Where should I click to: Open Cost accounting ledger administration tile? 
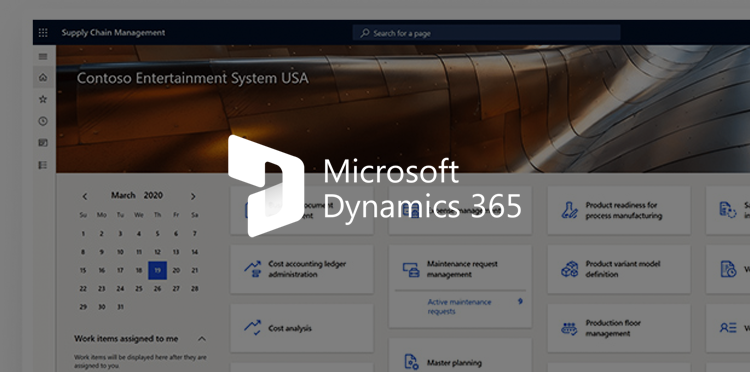pos(302,269)
